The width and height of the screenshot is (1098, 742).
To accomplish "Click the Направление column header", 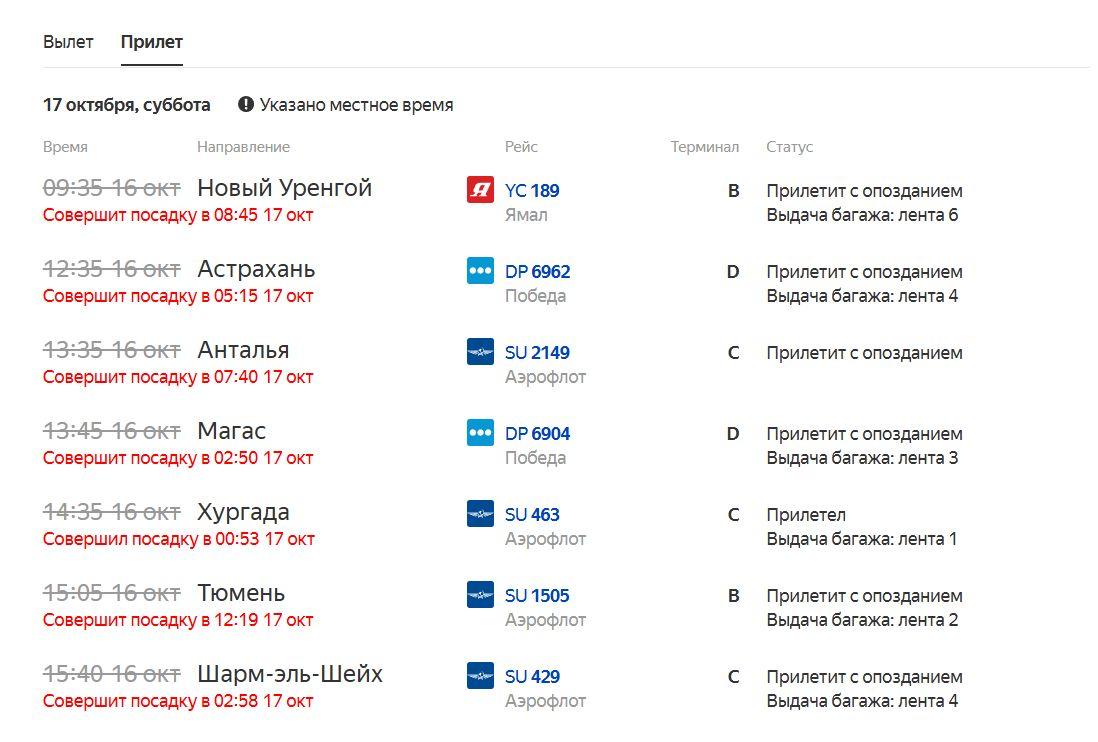I will tap(244, 147).
